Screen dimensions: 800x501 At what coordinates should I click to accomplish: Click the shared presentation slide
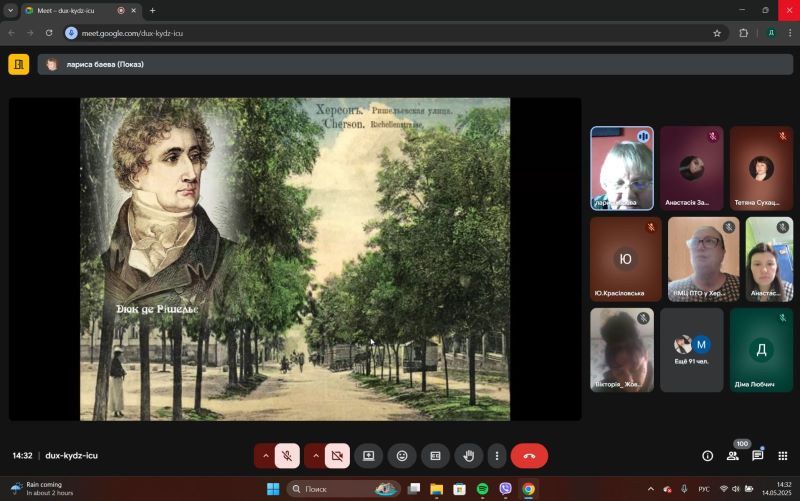point(295,259)
